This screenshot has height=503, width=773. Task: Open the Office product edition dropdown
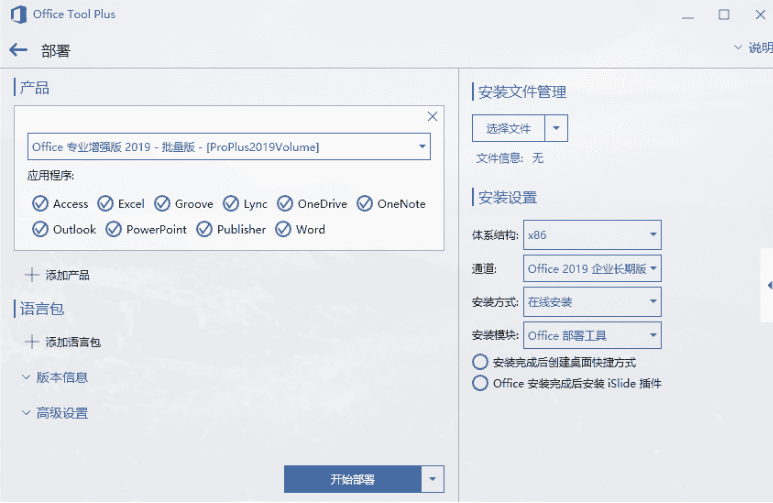pos(229,146)
